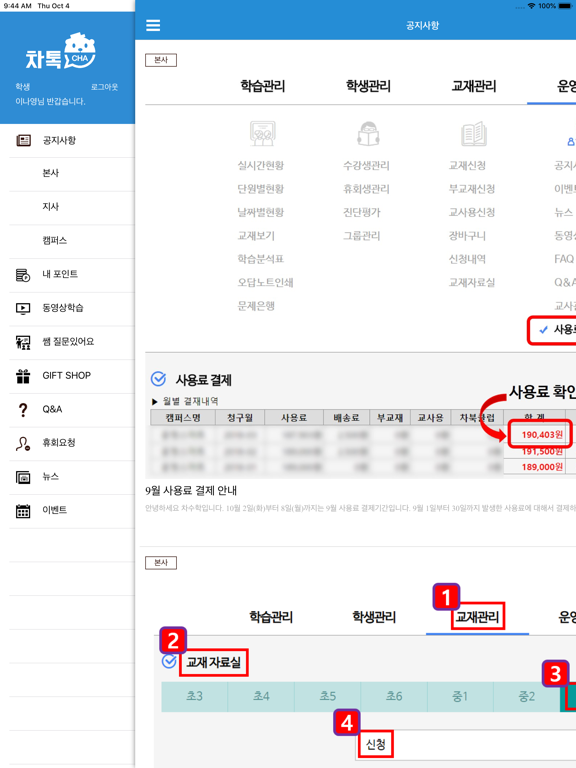Select the 중2 grade tab
The height and width of the screenshot is (768, 576).
[x=527, y=696]
